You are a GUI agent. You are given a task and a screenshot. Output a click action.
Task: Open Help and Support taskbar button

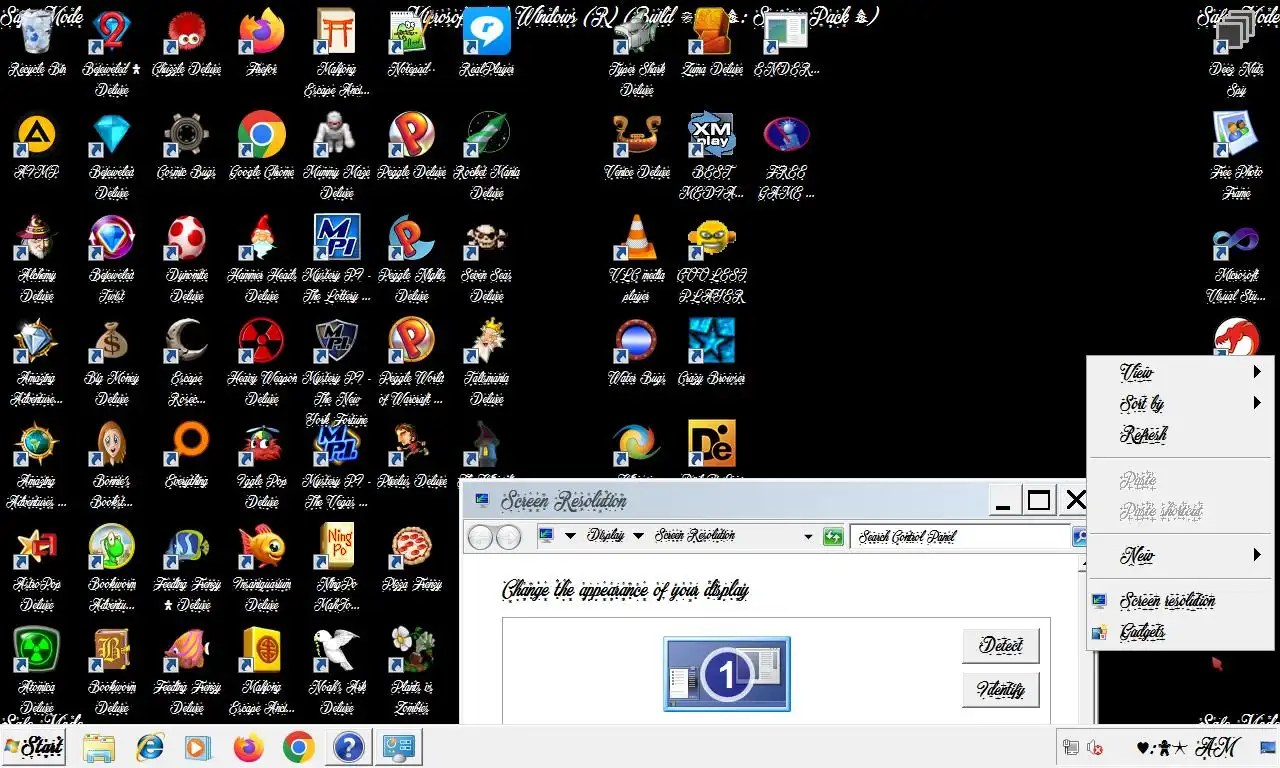coord(348,747)
